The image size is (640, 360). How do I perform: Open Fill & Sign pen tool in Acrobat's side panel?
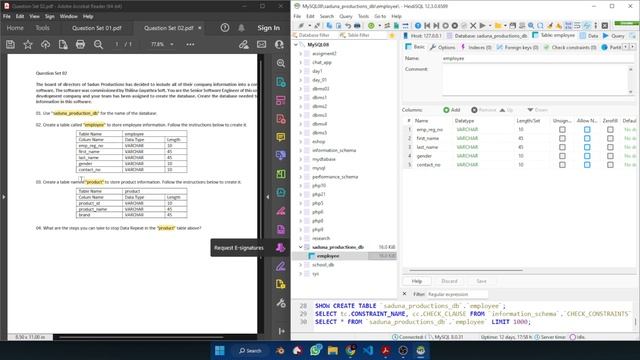[280, 266]
